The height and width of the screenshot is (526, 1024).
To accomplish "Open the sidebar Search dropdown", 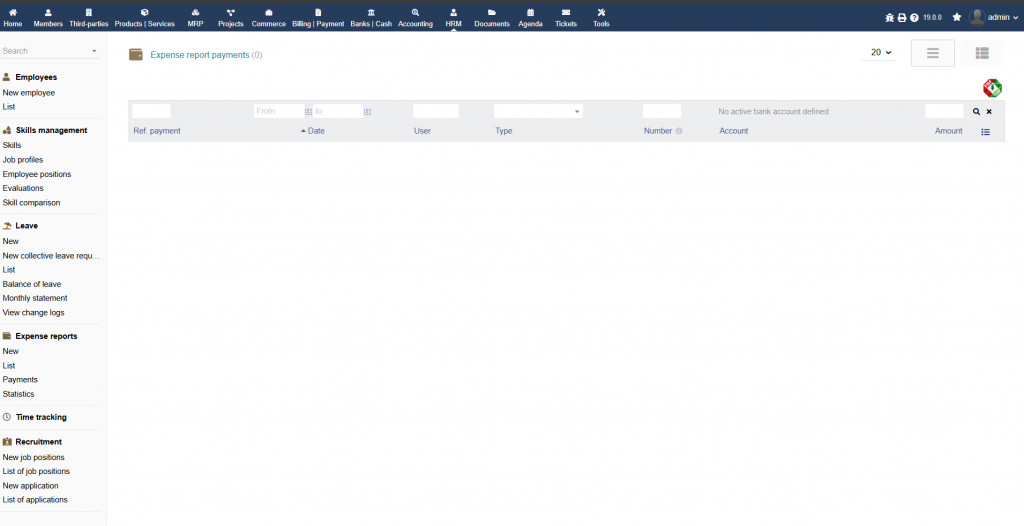I will pos(50,51).
